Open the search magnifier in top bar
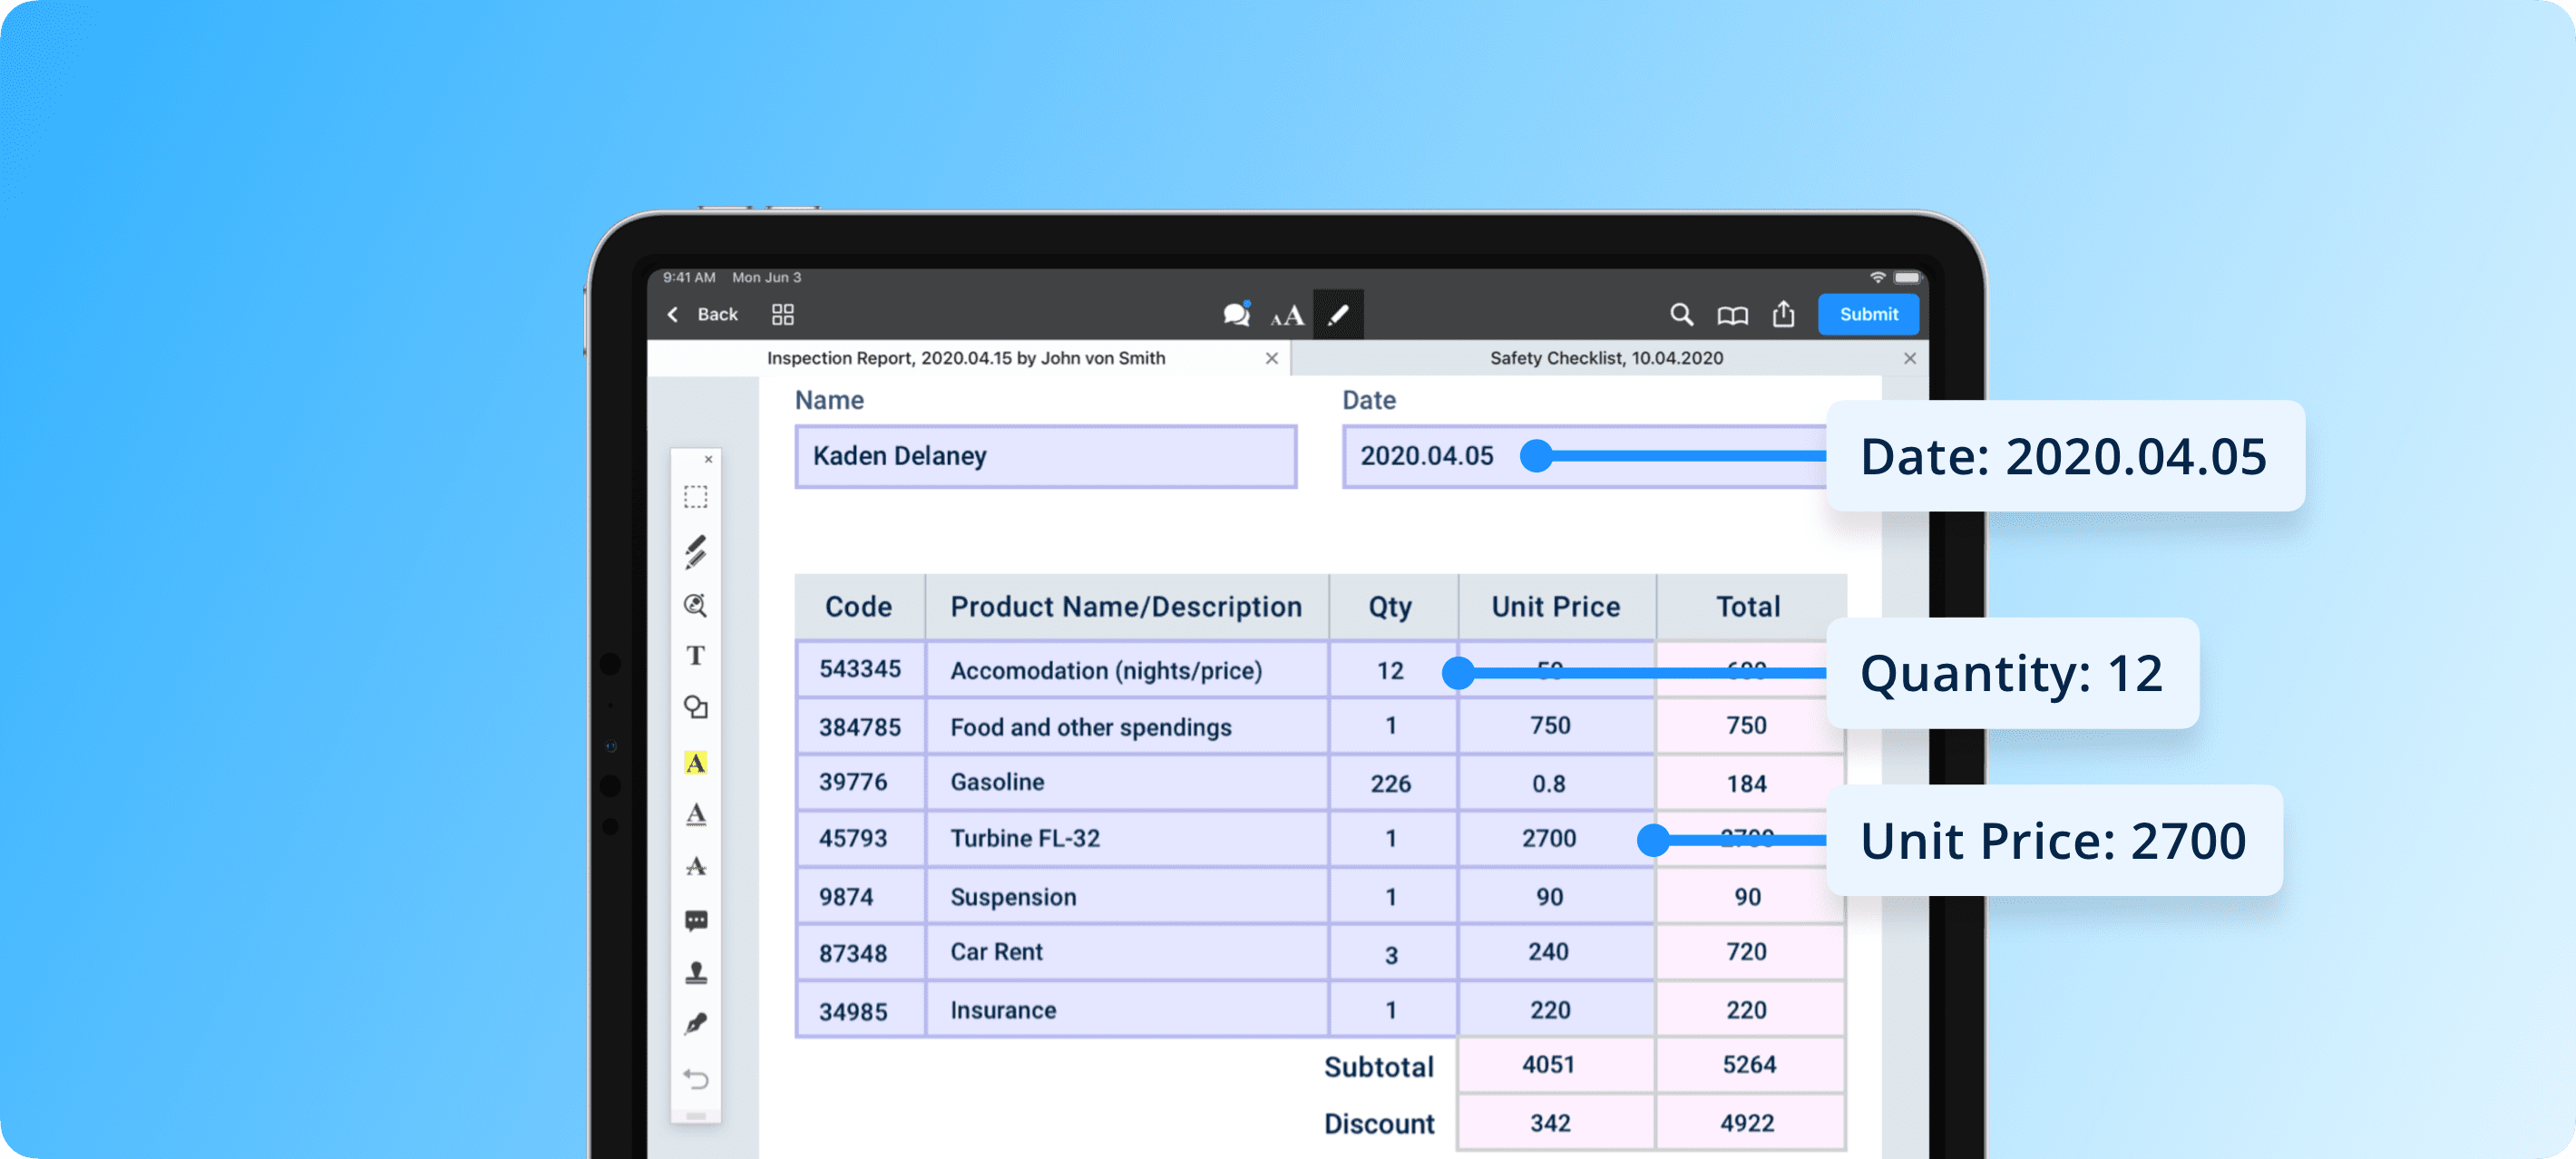The width and height of the screenshot is (2576, 1159). point(1681,315)
